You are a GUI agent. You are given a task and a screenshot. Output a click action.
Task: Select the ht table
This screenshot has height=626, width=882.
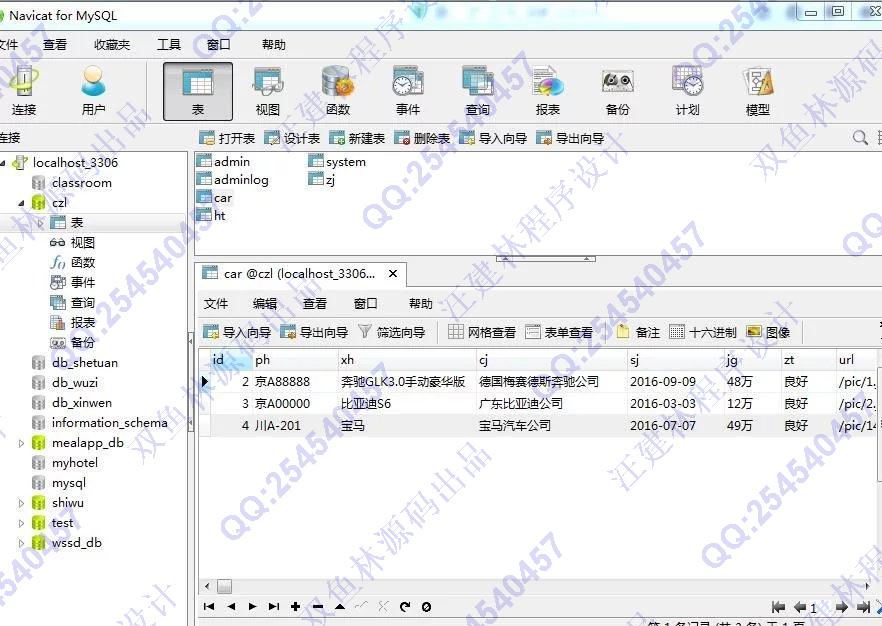click(212, 215)
